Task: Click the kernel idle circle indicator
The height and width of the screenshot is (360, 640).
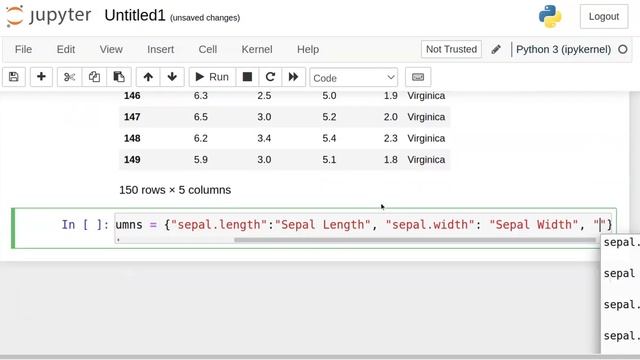Action: pos(622,49)
